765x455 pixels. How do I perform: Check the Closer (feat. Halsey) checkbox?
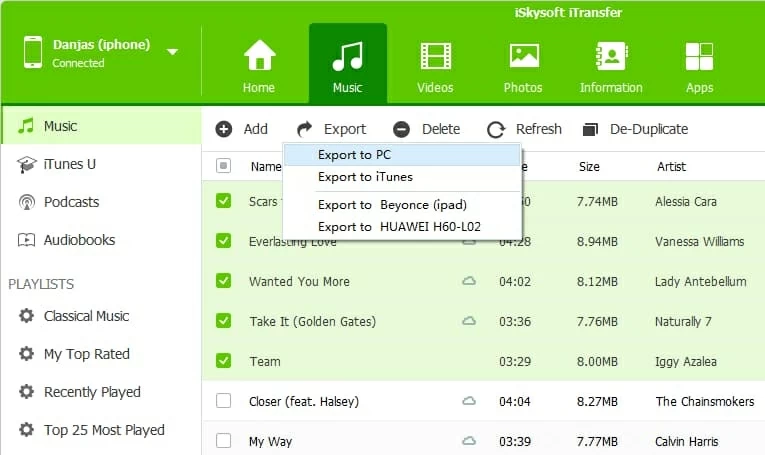224,401
